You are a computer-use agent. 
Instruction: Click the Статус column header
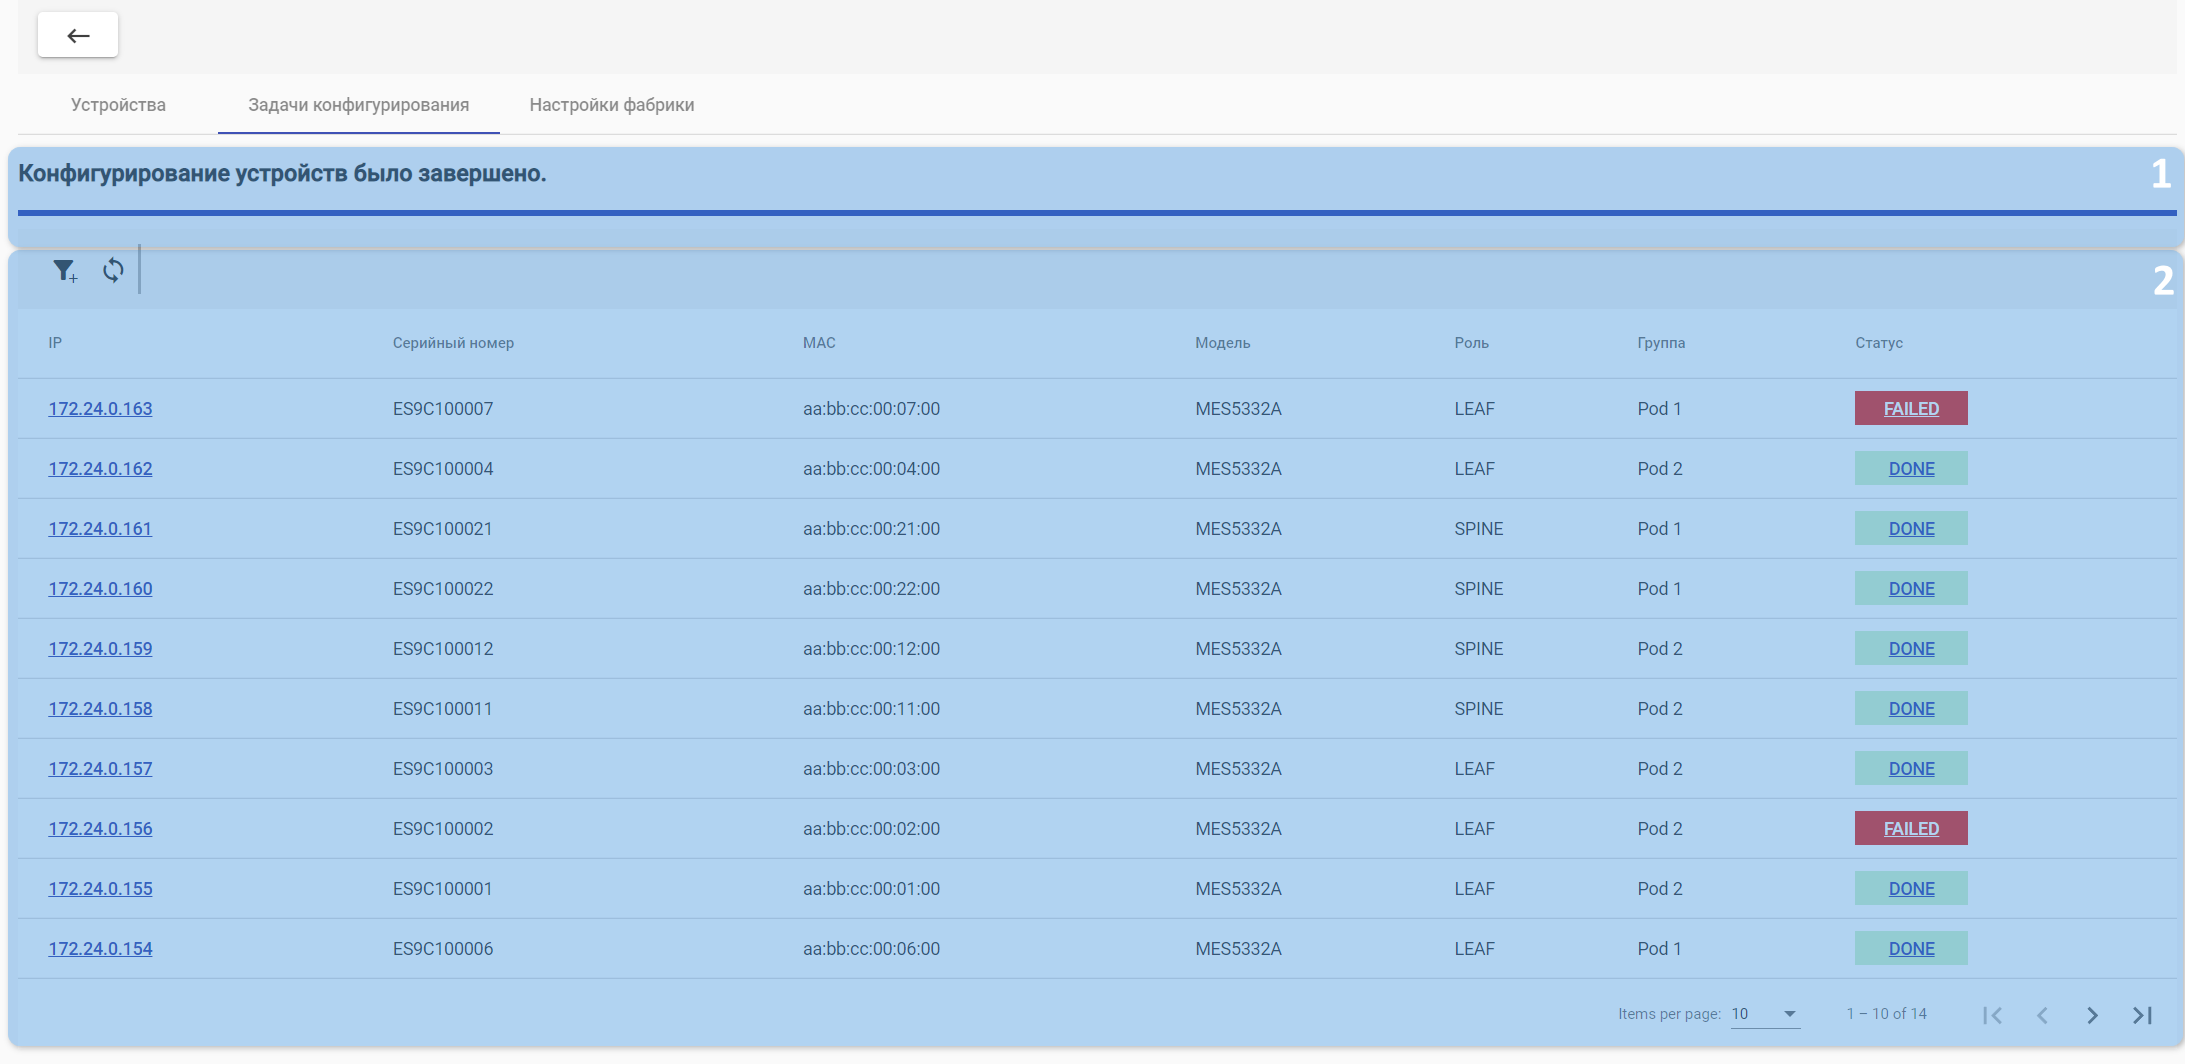coord(1879,343)
